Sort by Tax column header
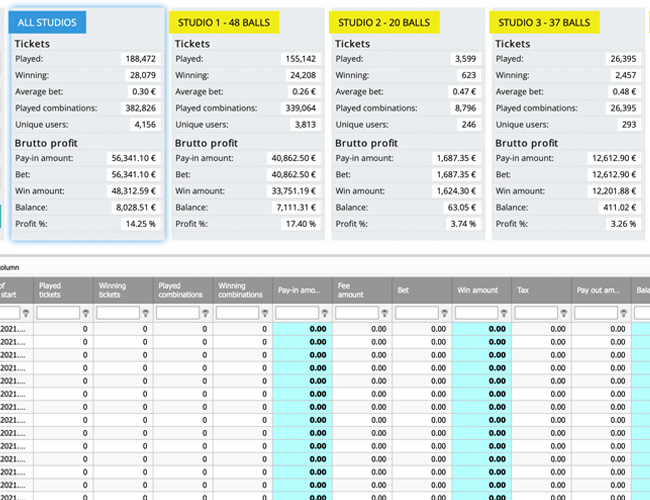This screenshot has height=500, width=650. point(541,290)
